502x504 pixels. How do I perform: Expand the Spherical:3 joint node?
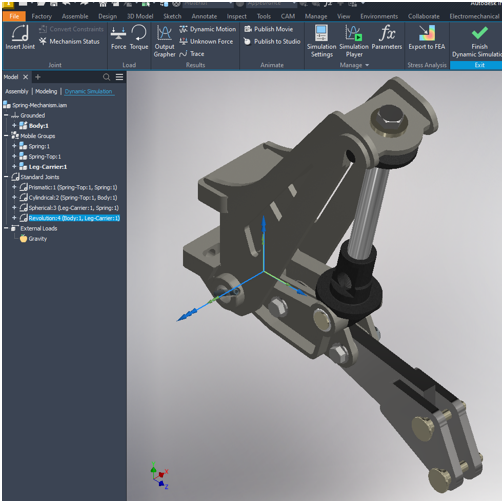(14, 208)
